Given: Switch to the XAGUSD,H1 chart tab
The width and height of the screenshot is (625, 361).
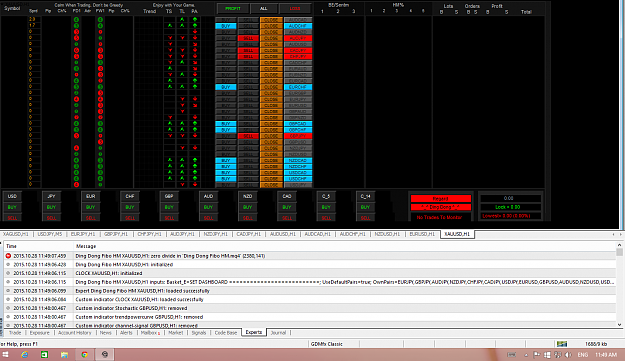Looking at the screenshot, I should [x=16, y=234].
